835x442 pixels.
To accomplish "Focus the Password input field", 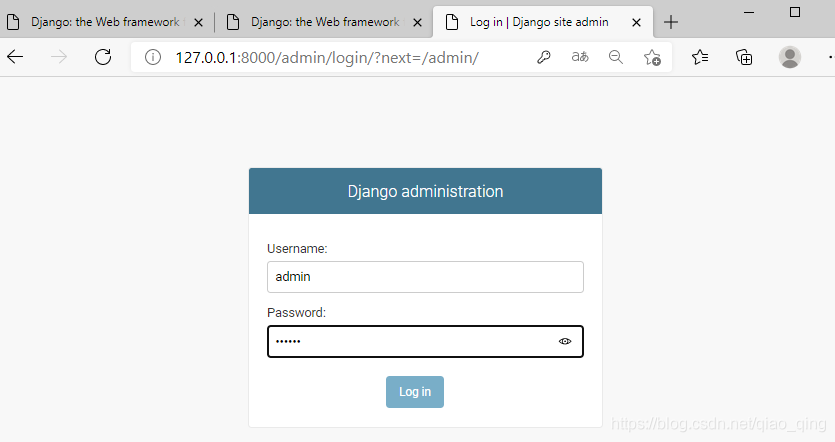I will point(425,341).
